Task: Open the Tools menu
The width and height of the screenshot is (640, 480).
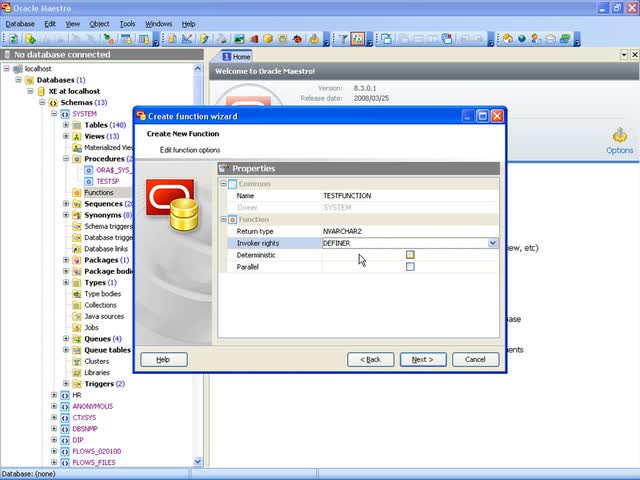Action: (x=127, y=24)
